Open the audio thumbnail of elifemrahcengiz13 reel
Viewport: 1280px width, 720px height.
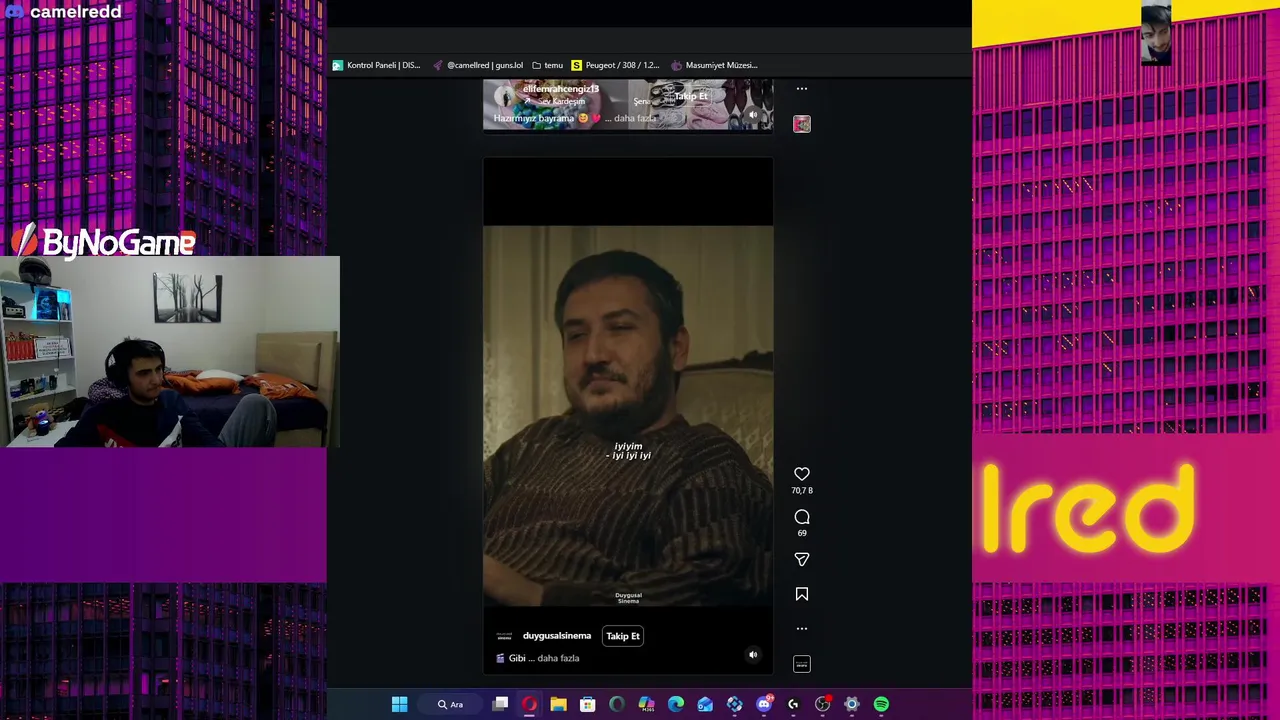pyautogui.click(x=801, y=124)
